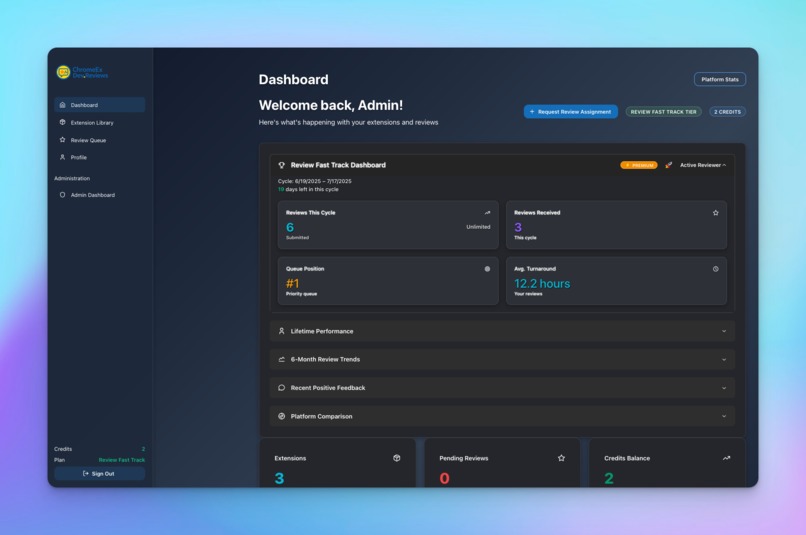Click the 2 Credits badge
The height and width of the screenshot is (535, 806).
coord(727,112)
